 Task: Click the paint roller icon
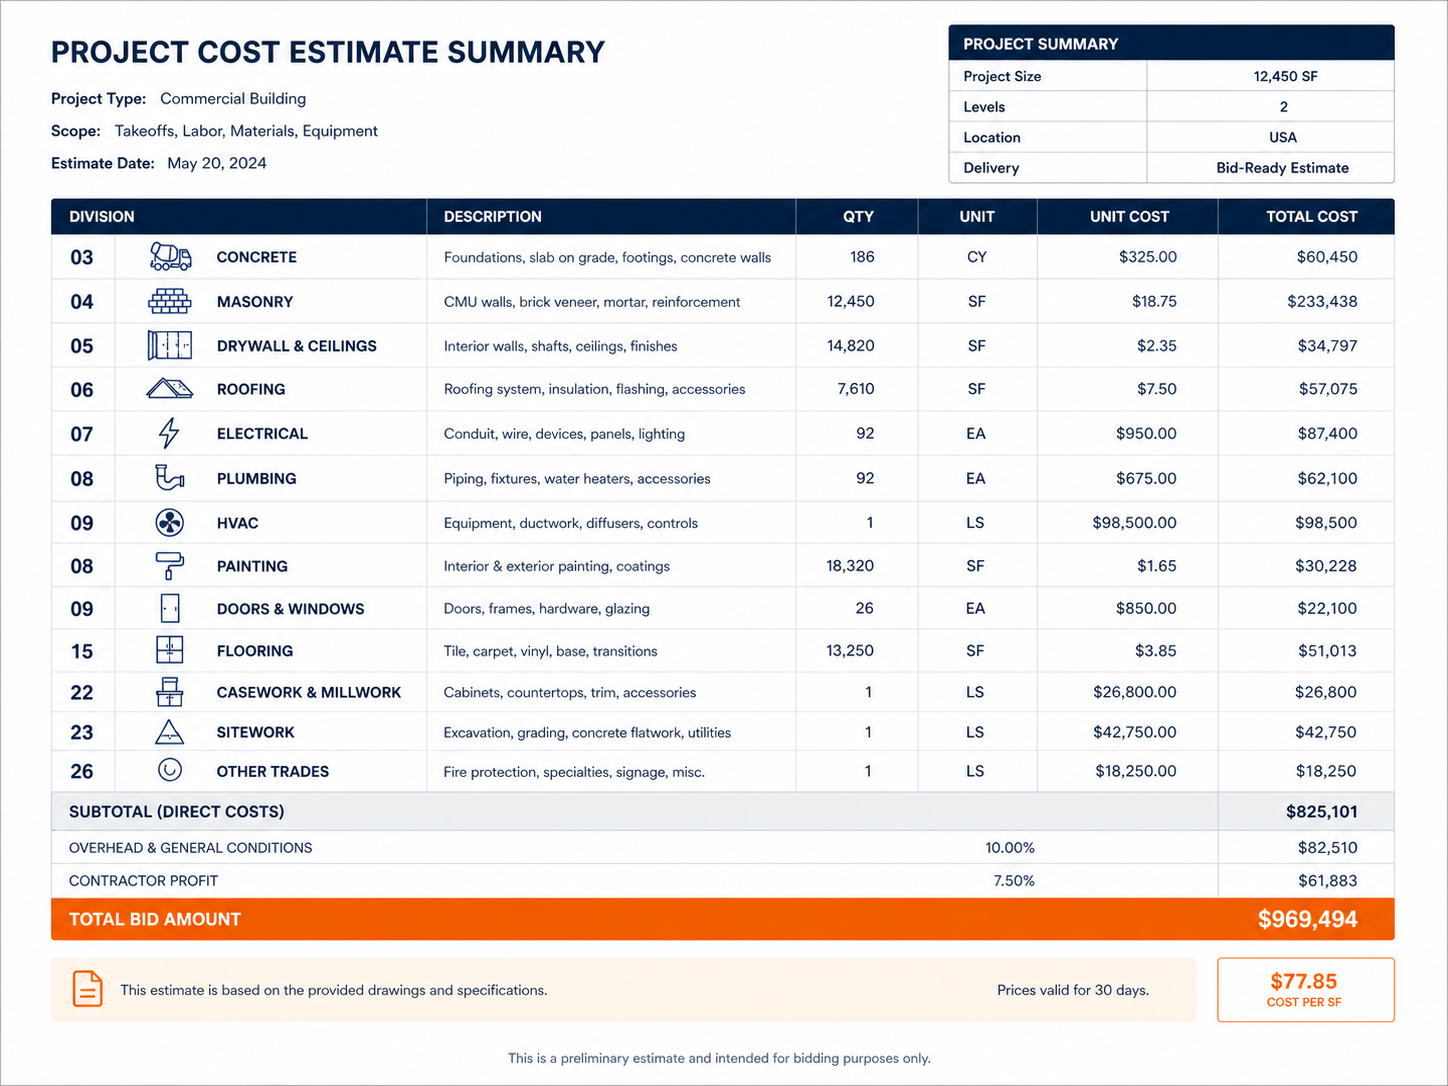tap(170, 565)
